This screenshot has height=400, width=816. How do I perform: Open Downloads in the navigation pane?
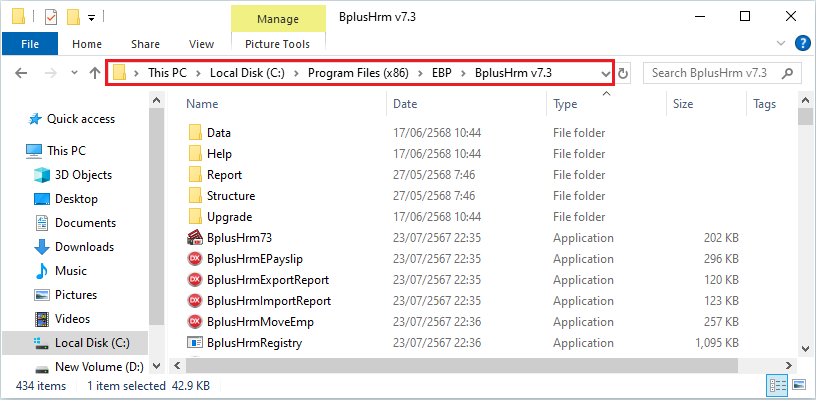coord(85,247)
